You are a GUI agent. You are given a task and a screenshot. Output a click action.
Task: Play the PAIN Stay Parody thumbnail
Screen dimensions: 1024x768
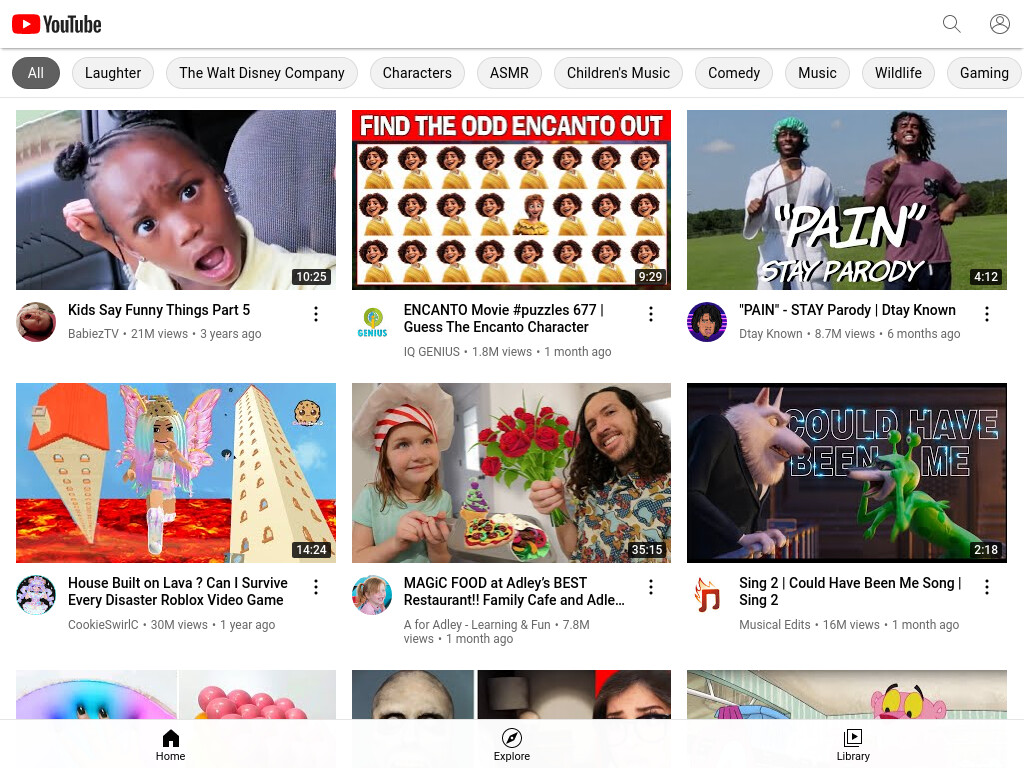(x=846, y=200)
